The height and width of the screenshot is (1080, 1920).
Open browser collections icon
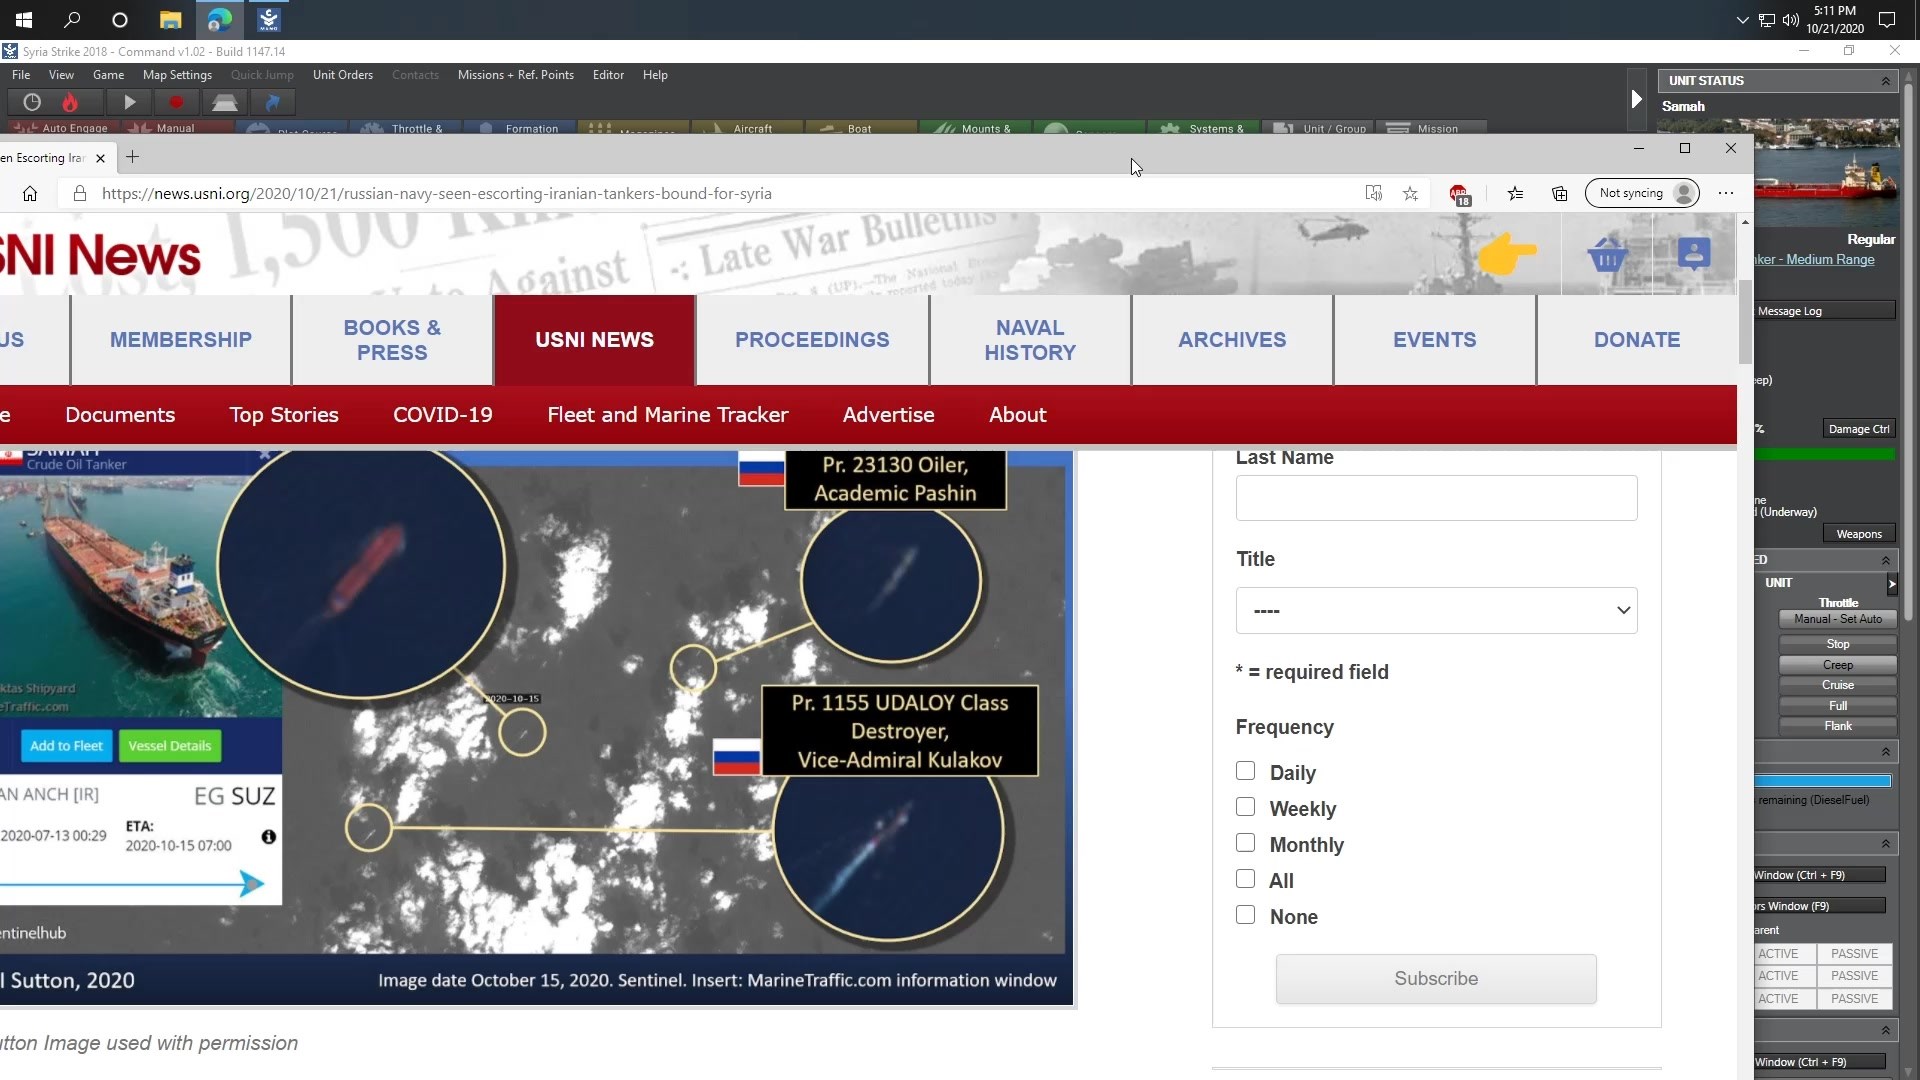pyautogui.click(x=1560, y=194)
